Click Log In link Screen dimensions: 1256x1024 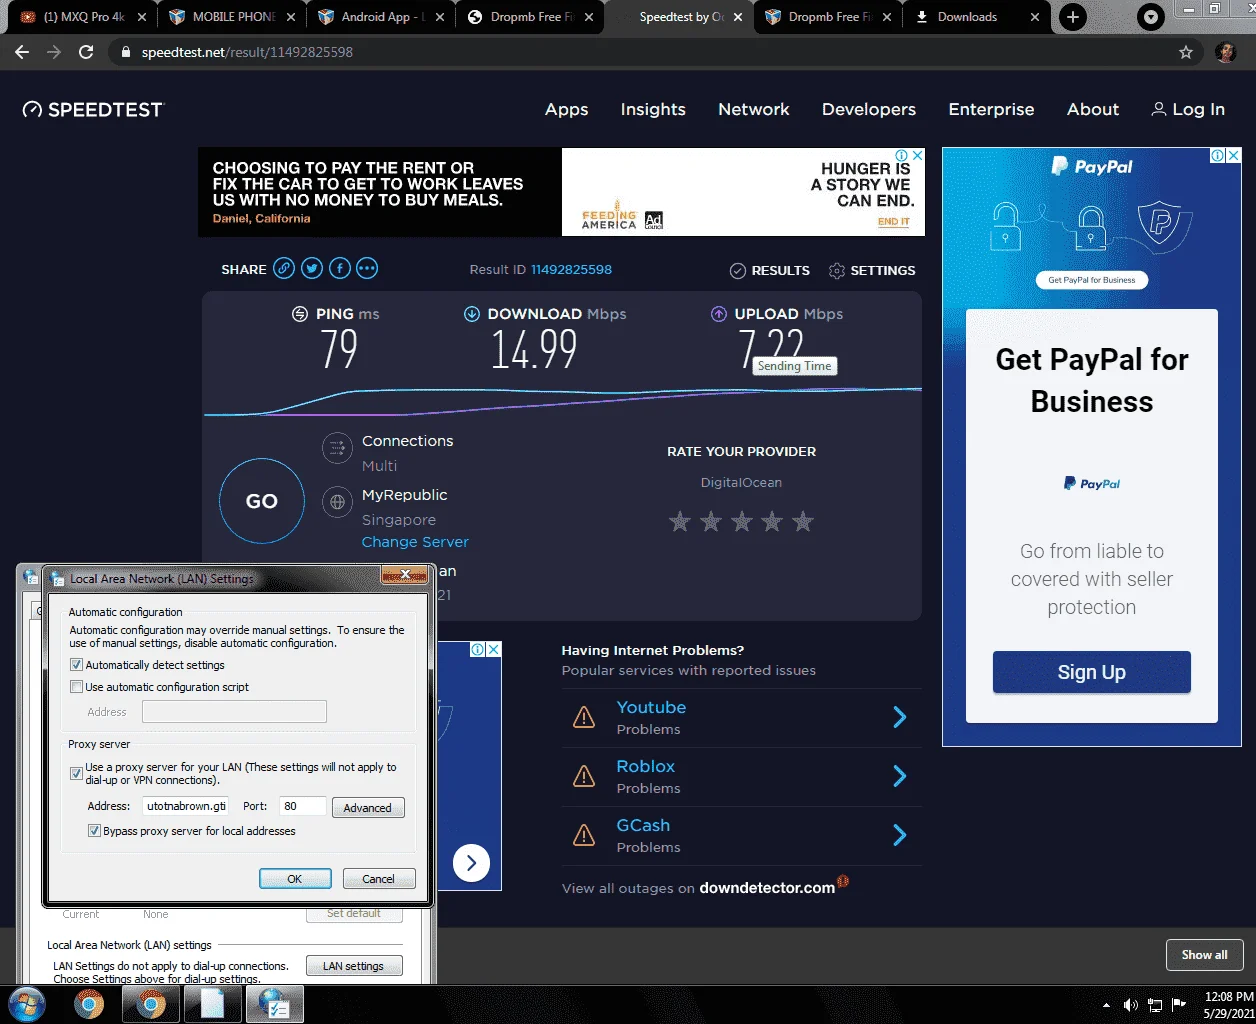[x=1188, y=110]
